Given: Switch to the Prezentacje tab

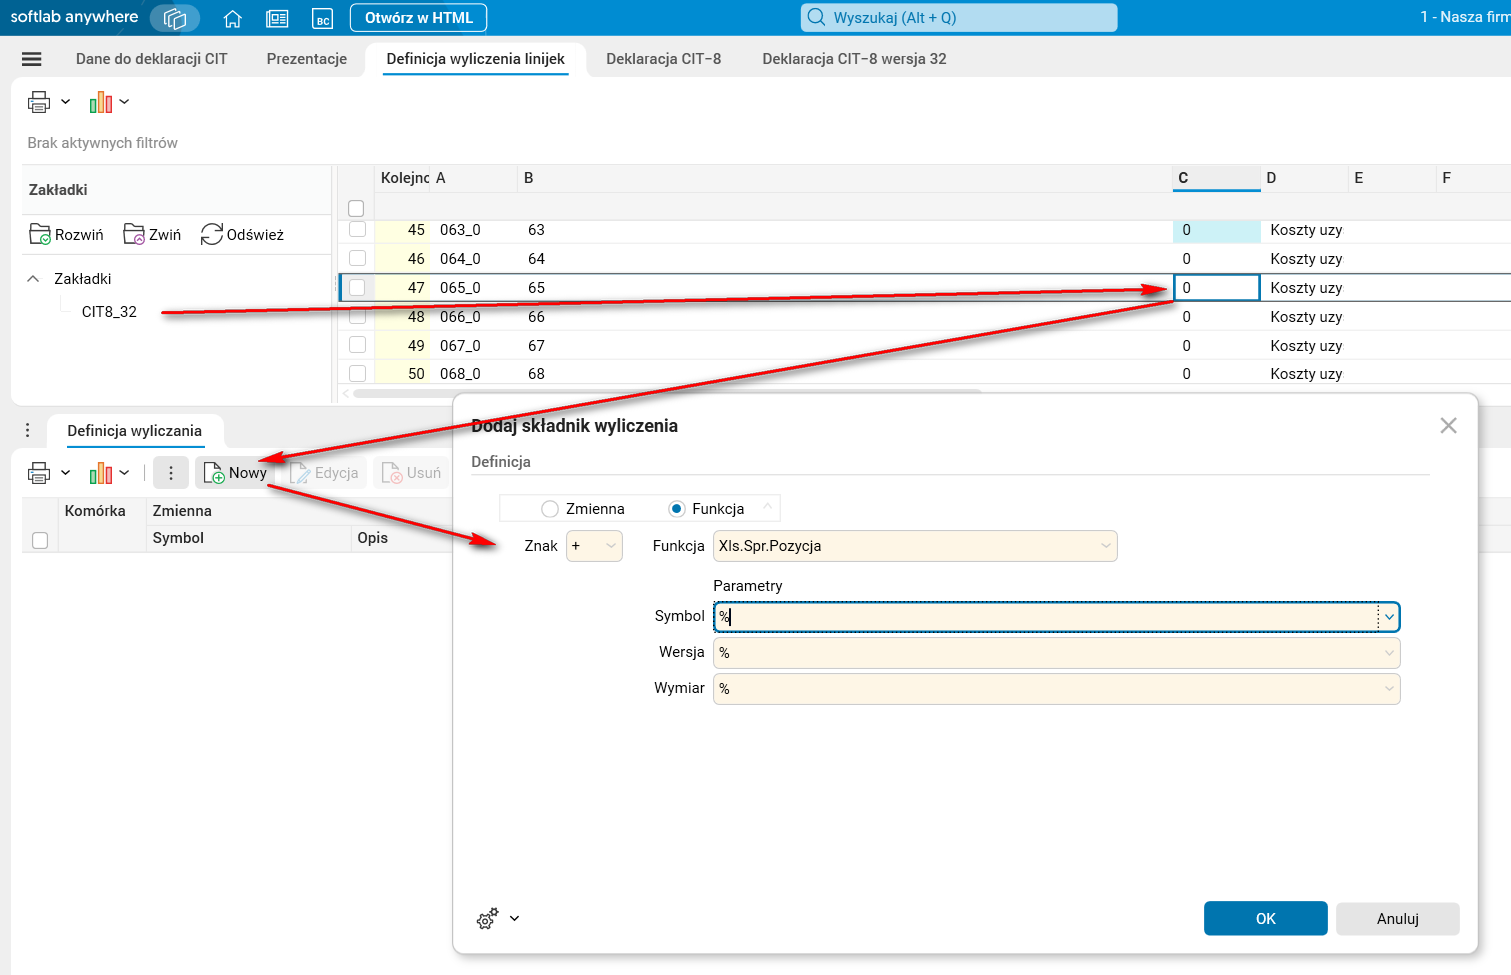Looking at the screenshot, I should 307,59.
